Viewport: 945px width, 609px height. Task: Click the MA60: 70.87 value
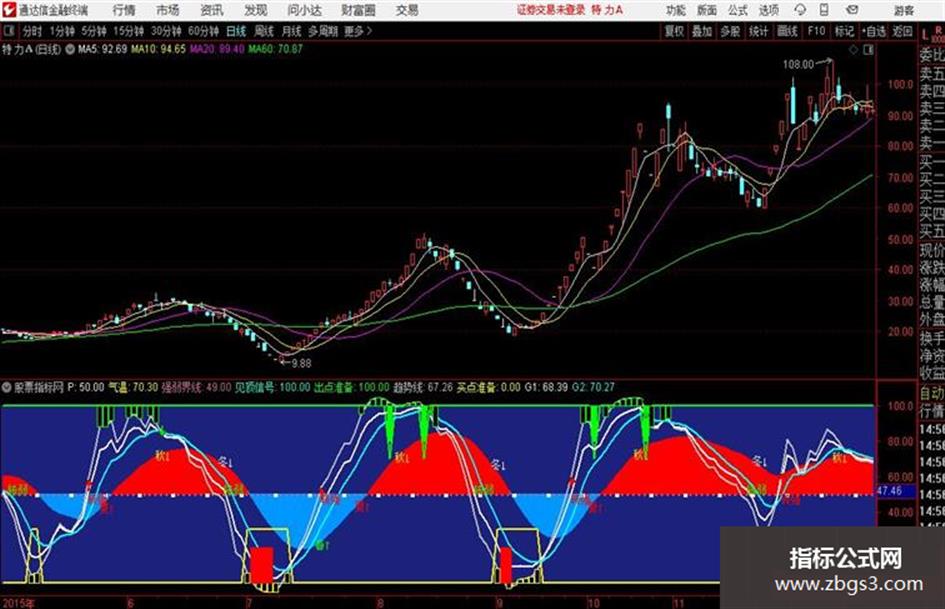[x=275, y=49]
